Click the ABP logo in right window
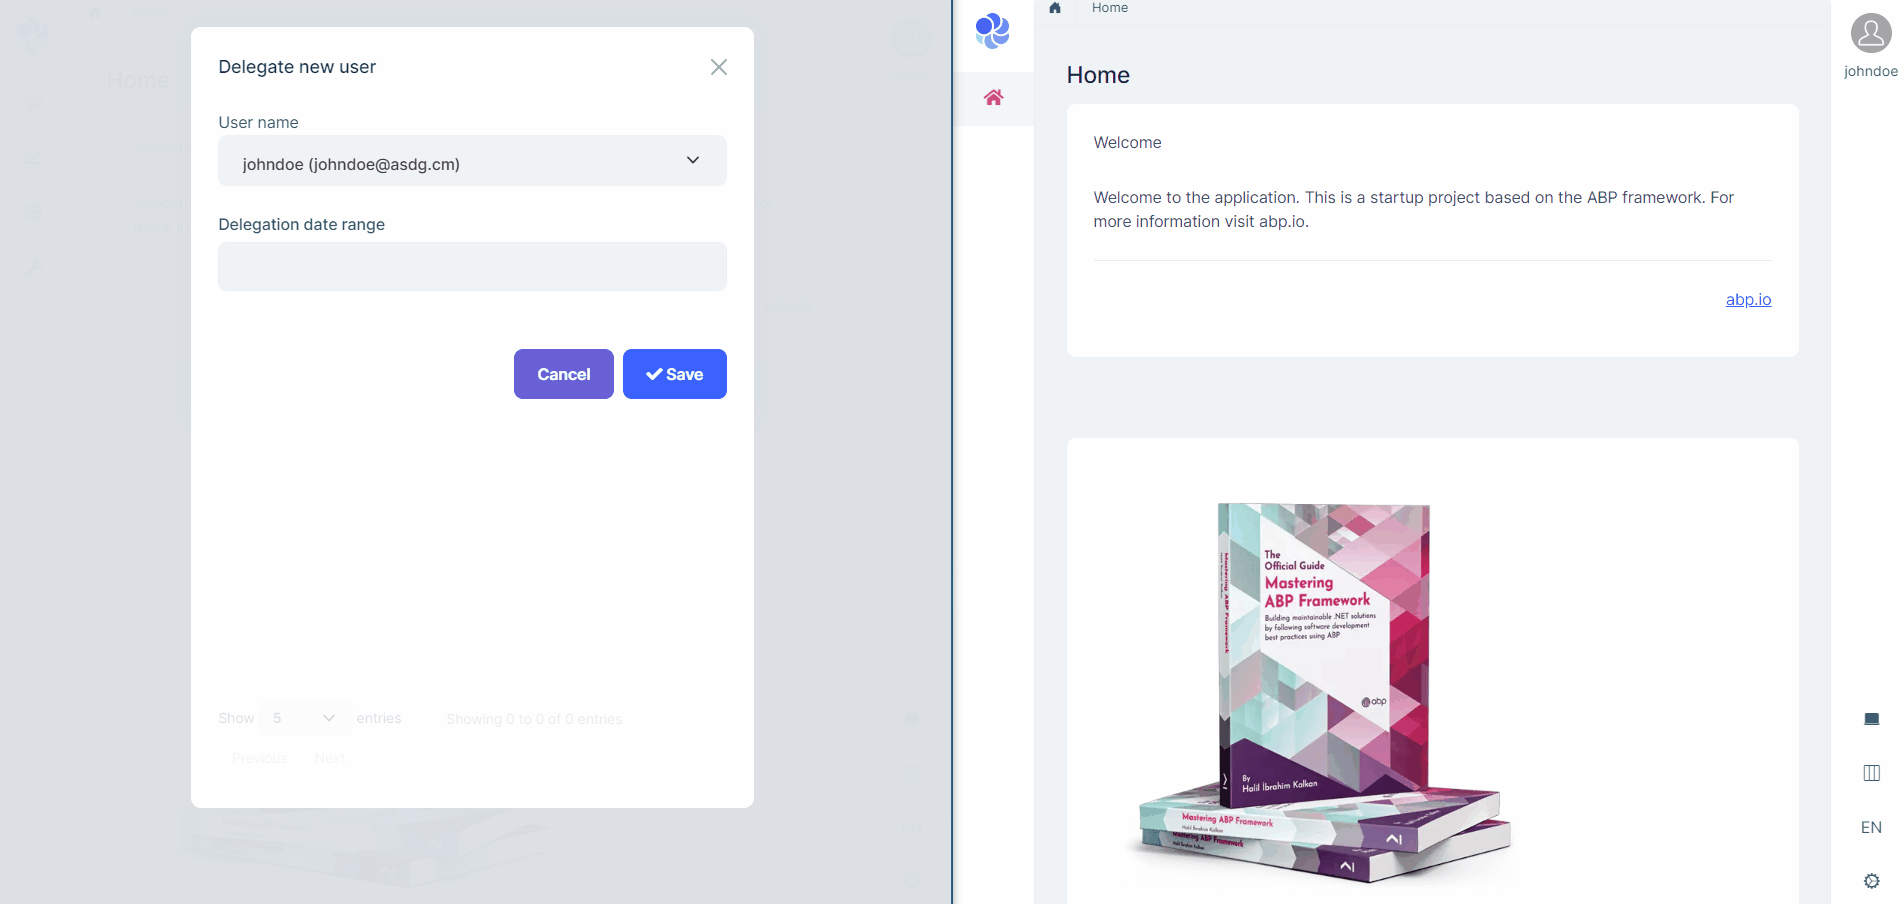Viewport: 1904px width, 904px height. point(993,31)
